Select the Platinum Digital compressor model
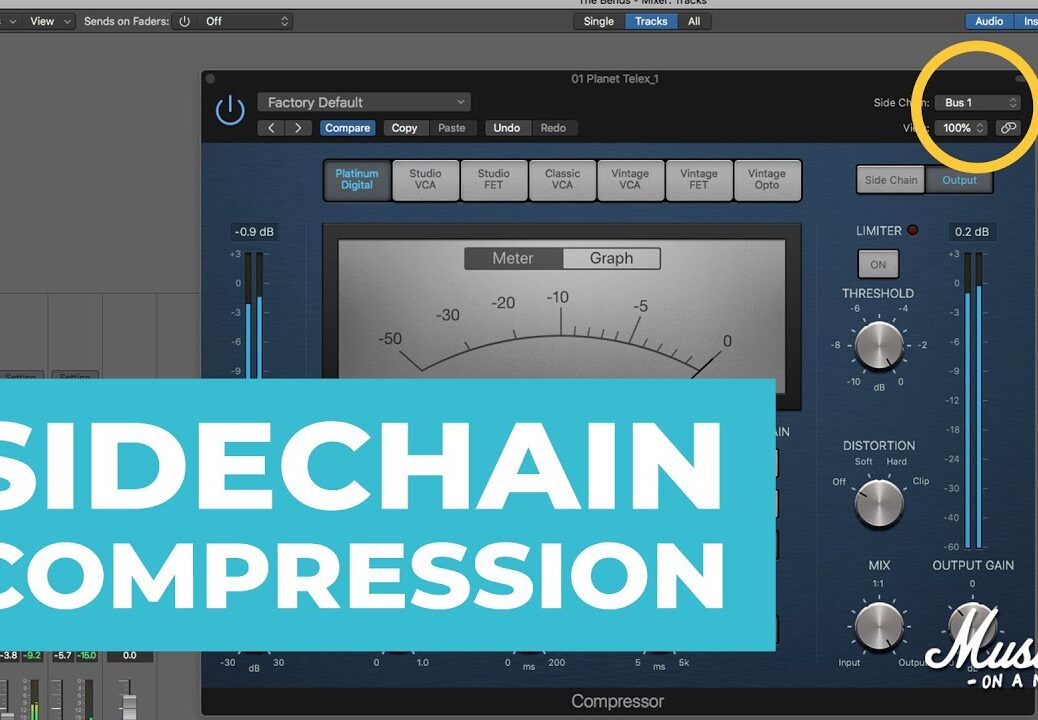1038x720 pixels. point(357,179)
